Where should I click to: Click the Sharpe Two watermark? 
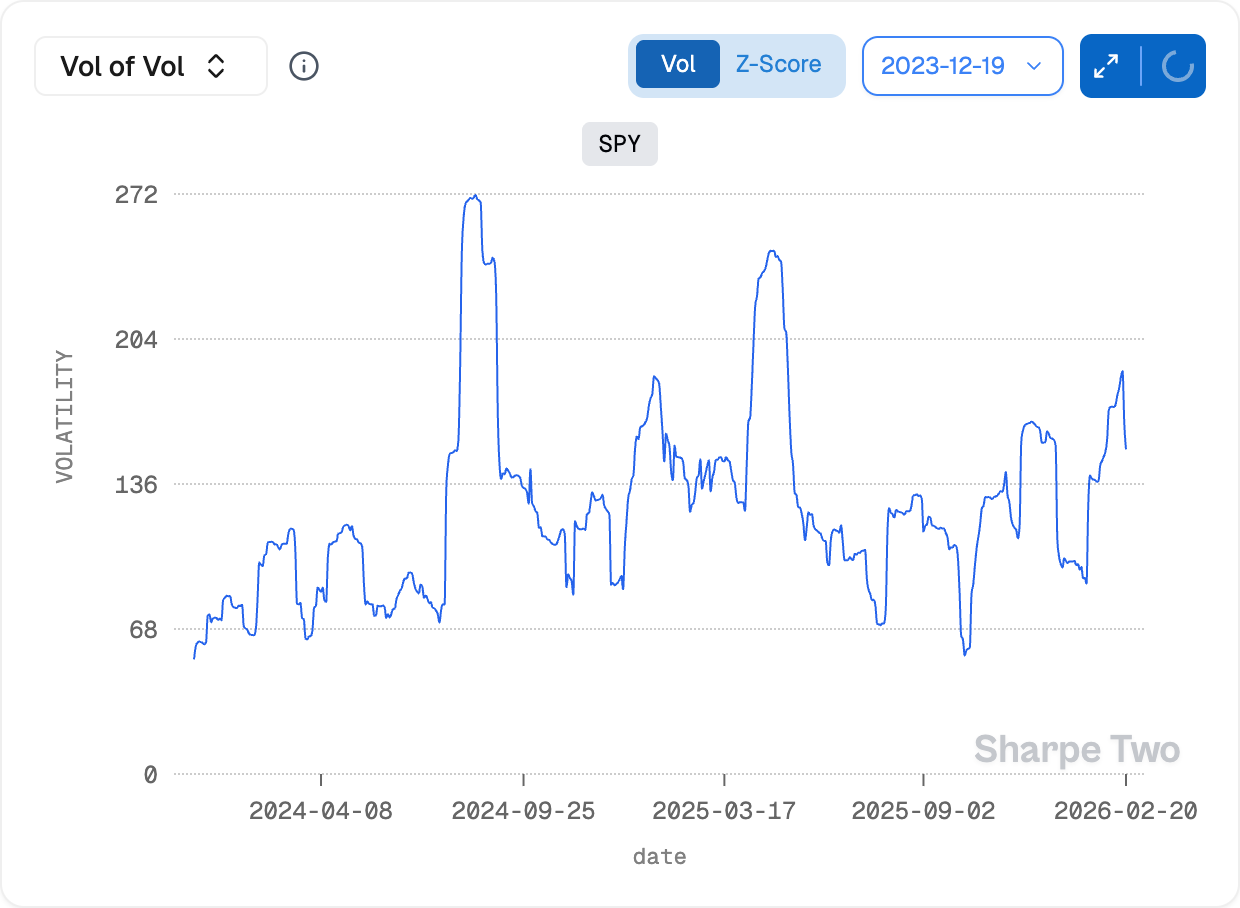click(1076, 749)
